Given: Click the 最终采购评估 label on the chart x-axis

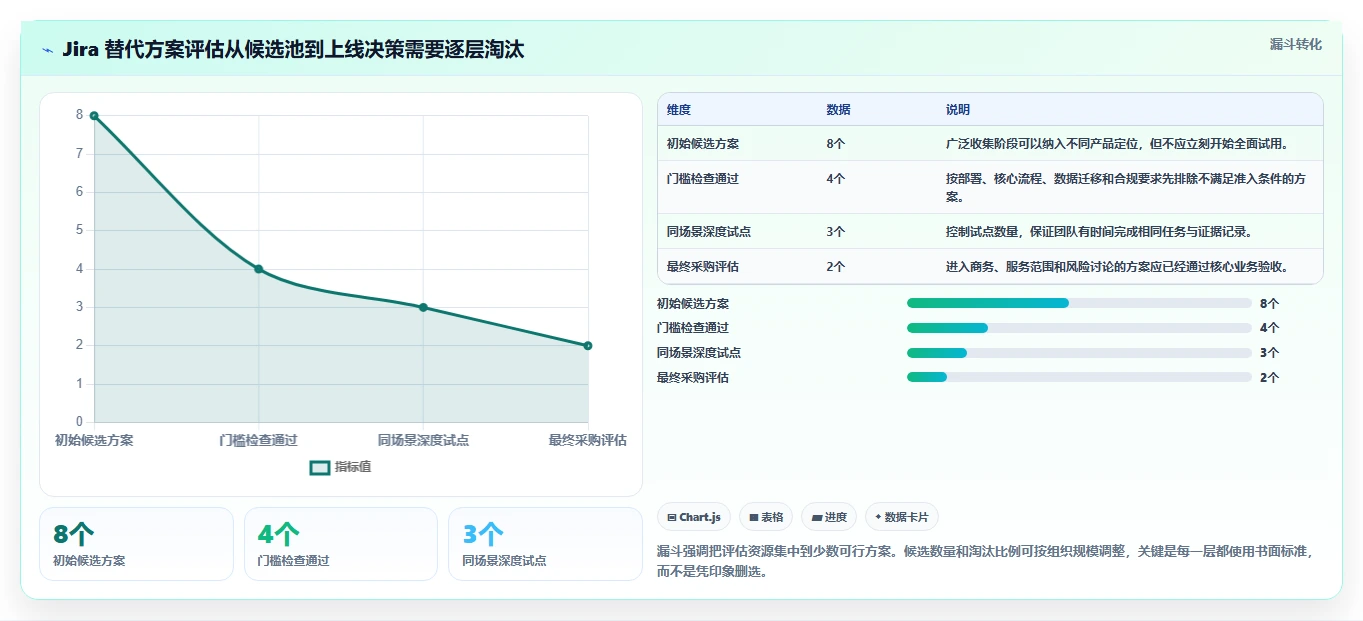Looking at the screenshot, I should [x=588, y=440].
